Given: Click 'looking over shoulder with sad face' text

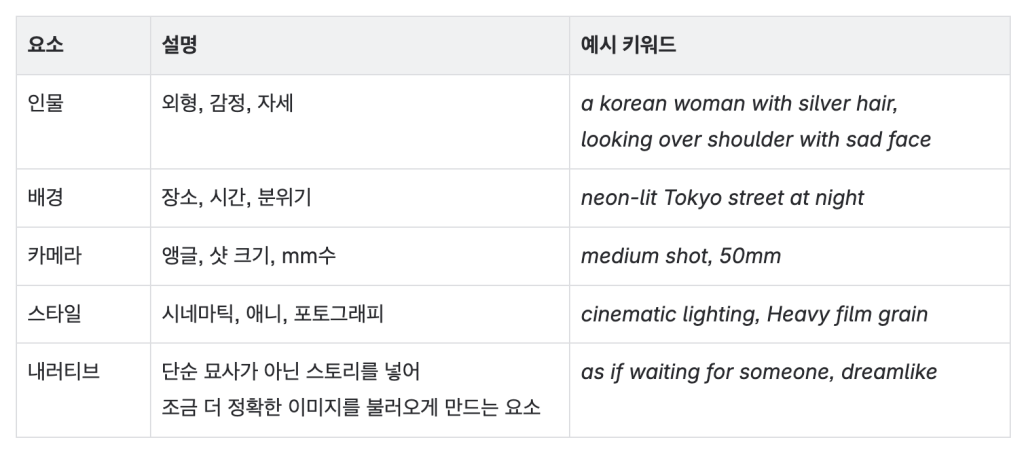Looking at the screenshot, I should (x=756, y=139).
